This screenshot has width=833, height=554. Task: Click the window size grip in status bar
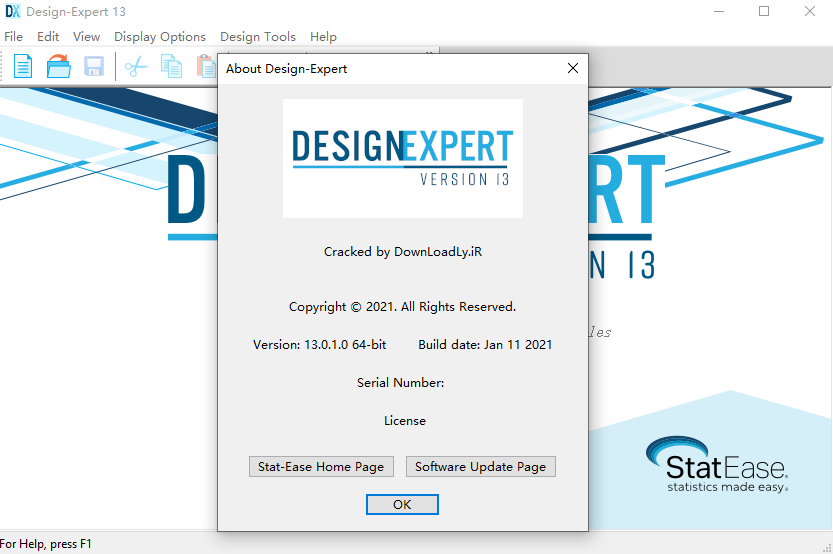pyautogui.click(x=827, y=548)
